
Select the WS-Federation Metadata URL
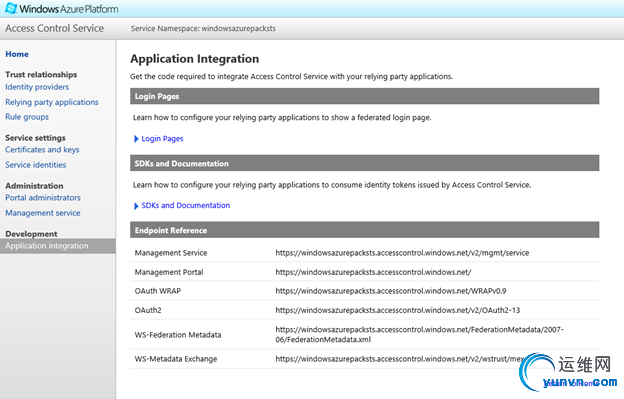click(419, 335)
